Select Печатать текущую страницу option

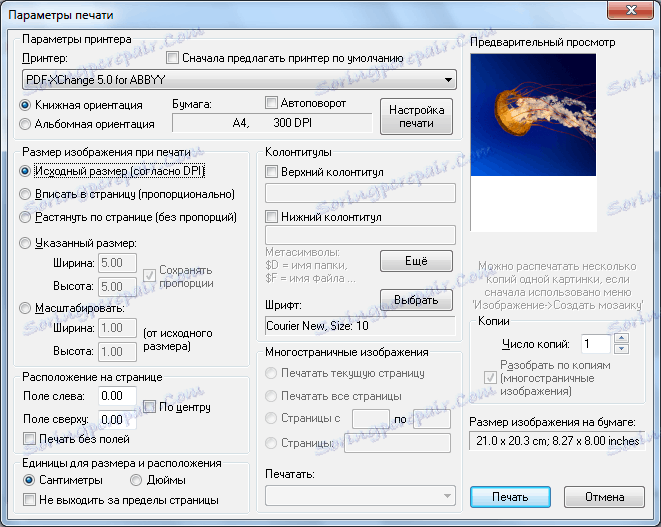pos(271,373)
